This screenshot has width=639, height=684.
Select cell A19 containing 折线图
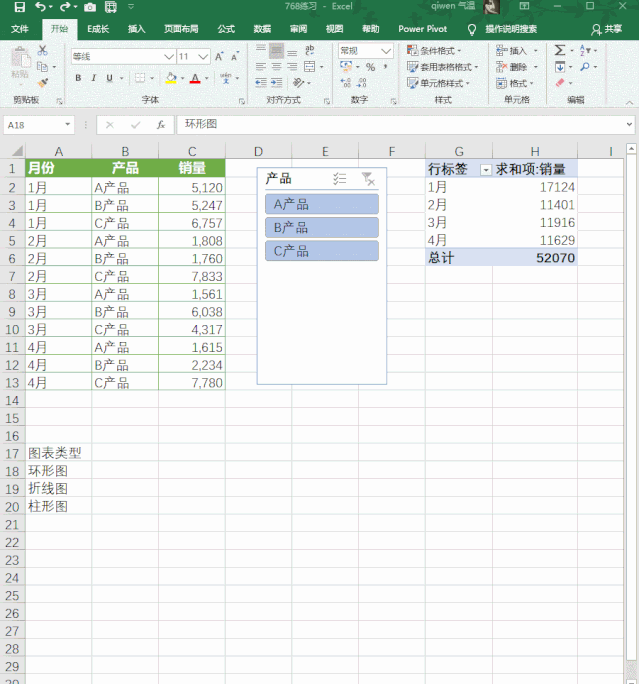pos(58,489)
